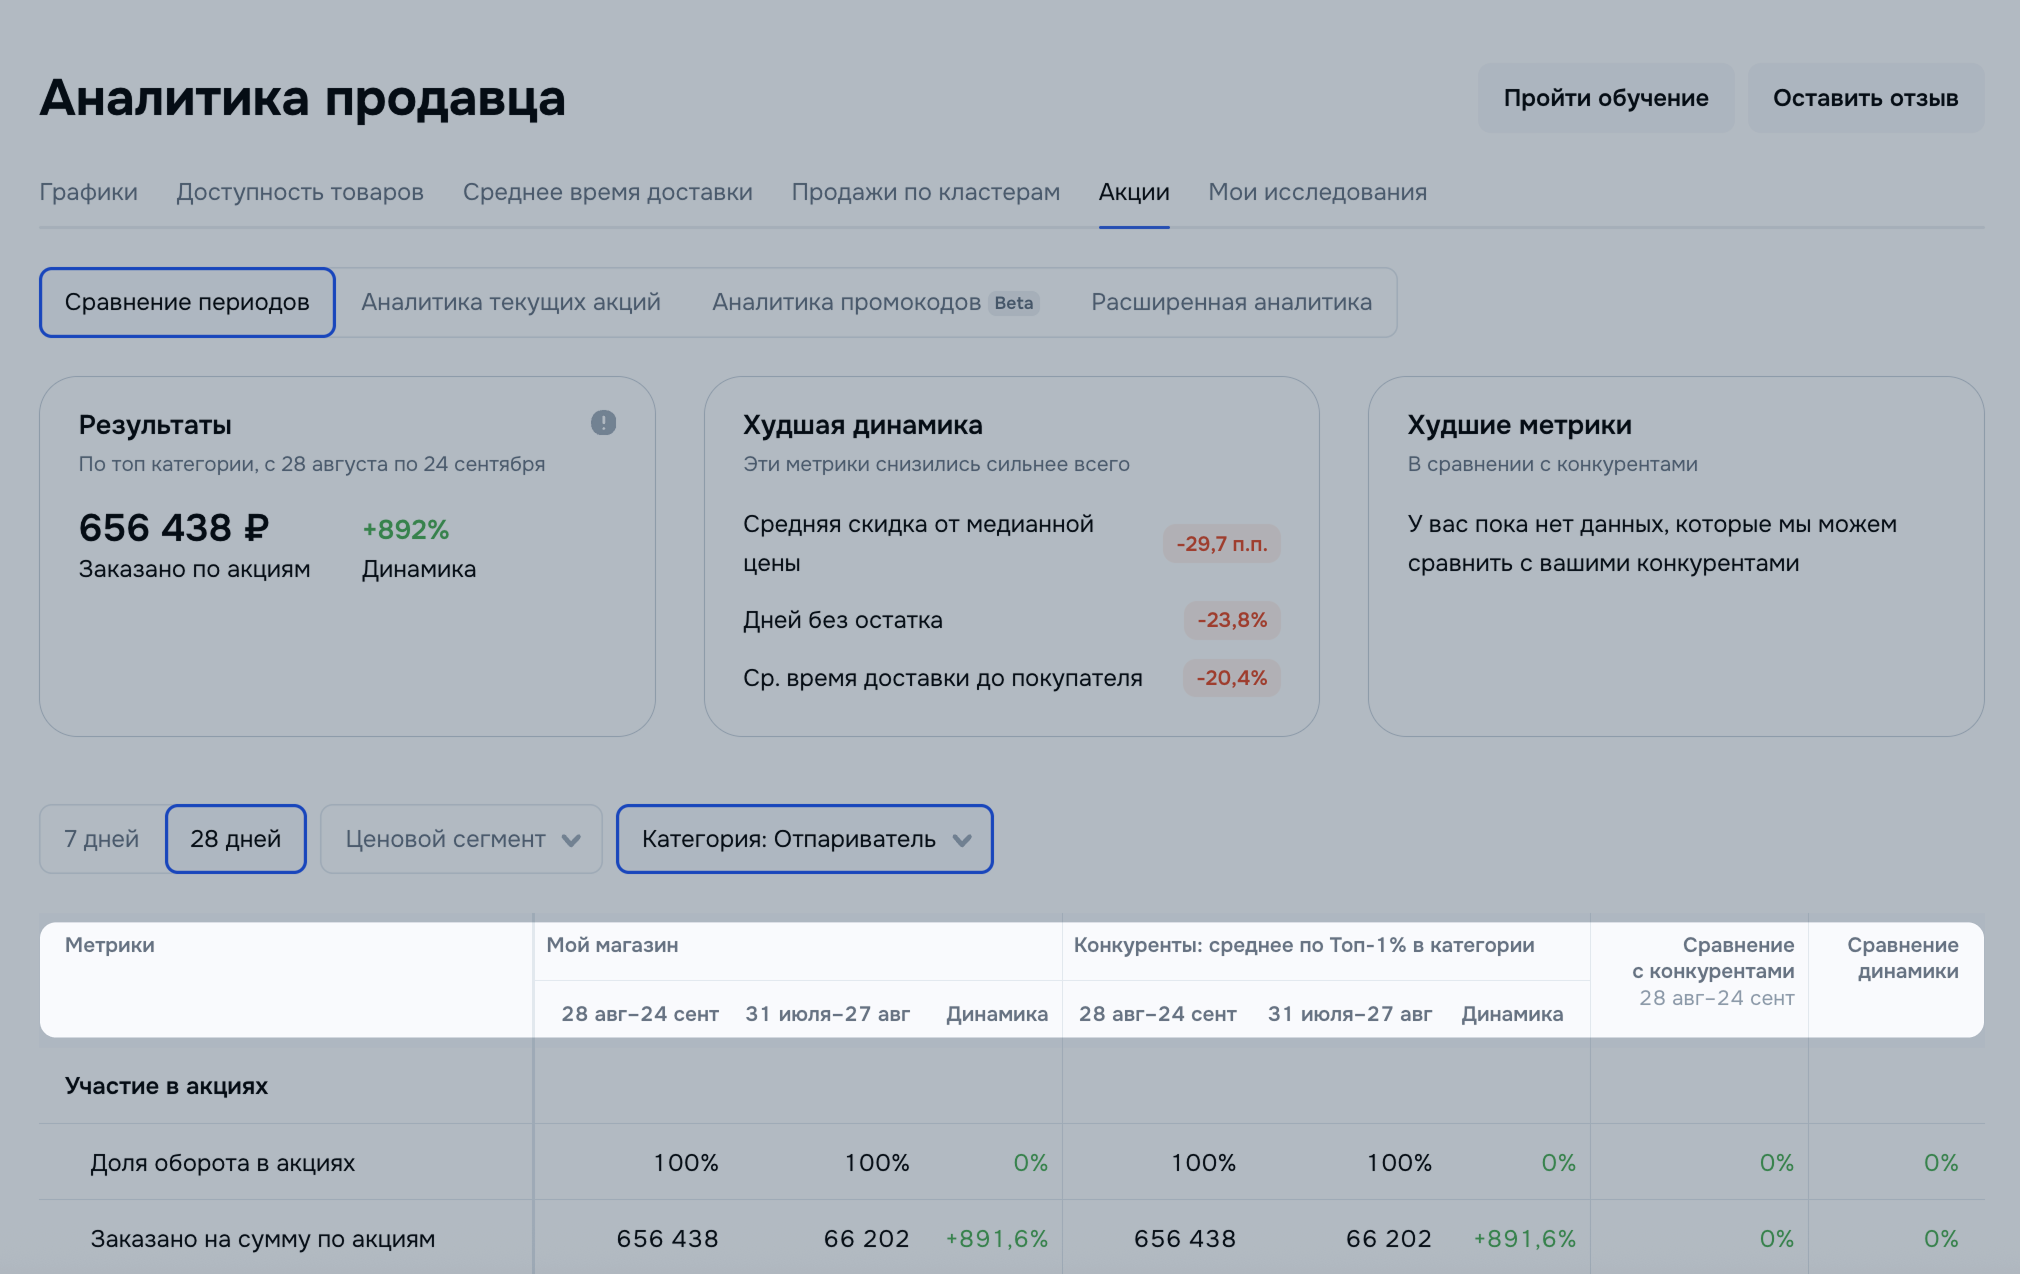
Task: Click the Ценовой сегмент chevron arrow
Action: pyautogui.click(x=571, y=840)
